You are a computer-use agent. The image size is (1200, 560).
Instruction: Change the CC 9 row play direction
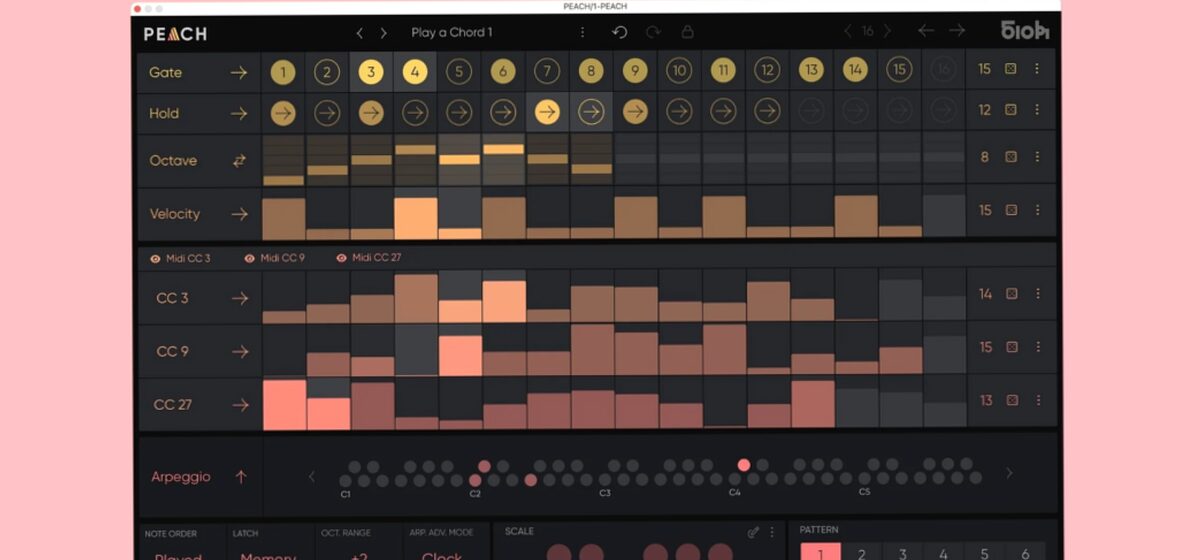point(239,351)
